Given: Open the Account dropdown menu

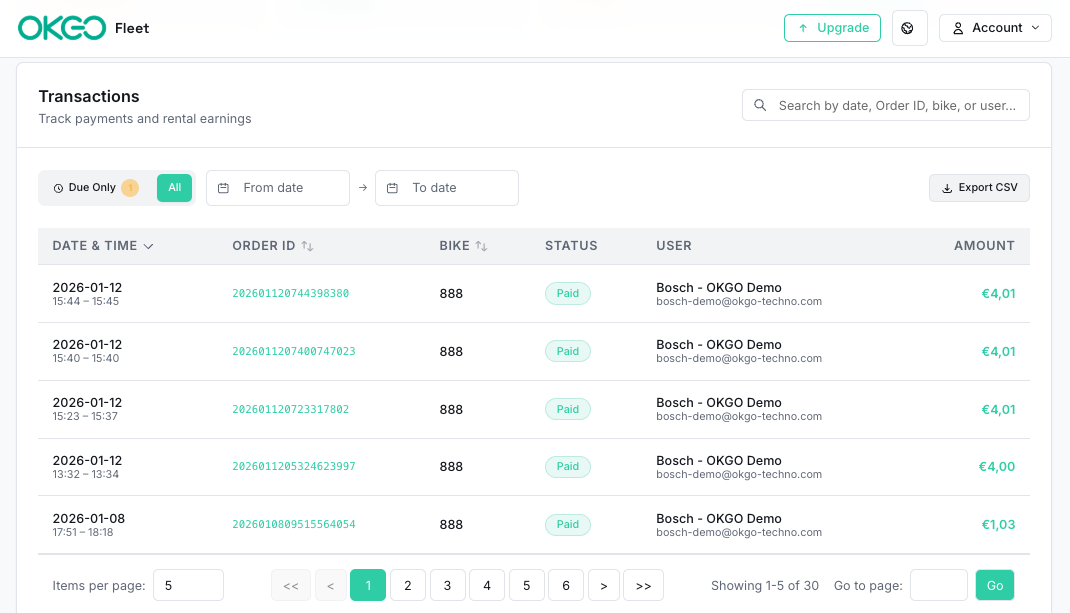Looking at the screenshot, I should pyautogui.click(x=995, y=28).
